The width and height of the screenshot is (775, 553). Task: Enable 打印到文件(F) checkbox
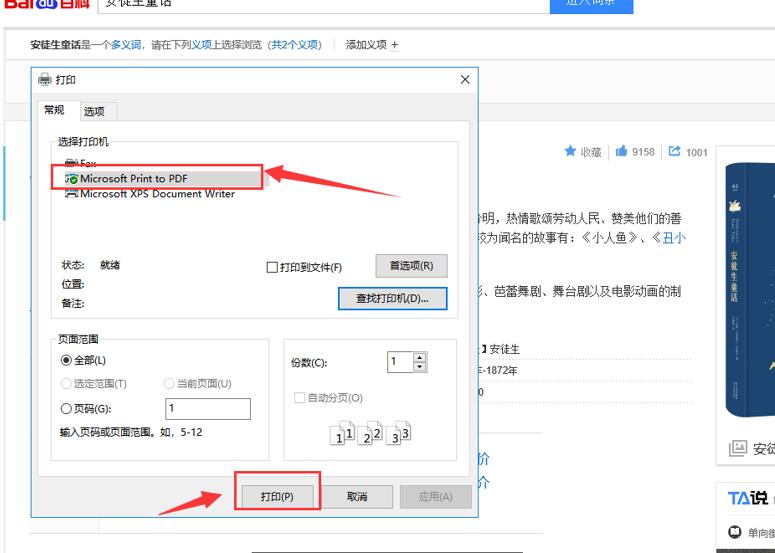pos(272,267)
